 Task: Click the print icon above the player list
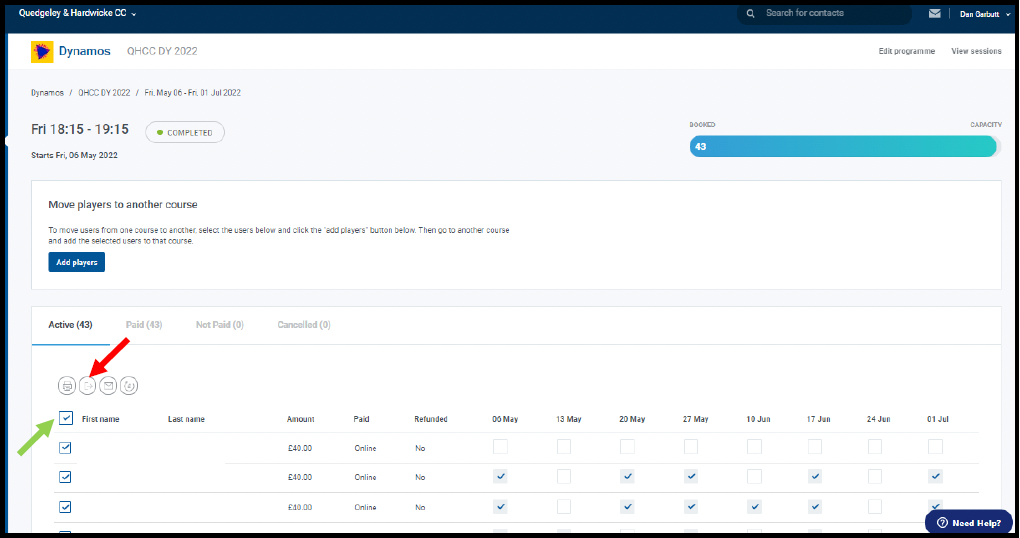pos(67,385)
